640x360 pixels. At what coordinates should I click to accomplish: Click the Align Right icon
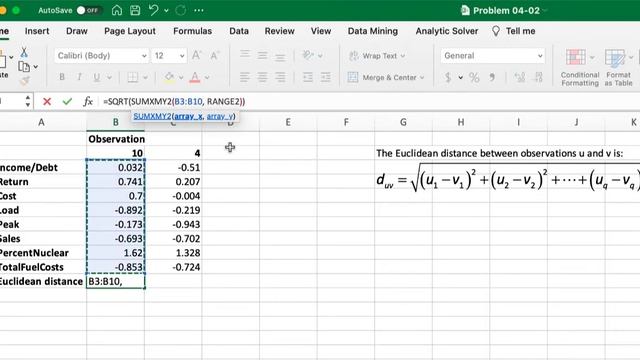pos(280,77)
